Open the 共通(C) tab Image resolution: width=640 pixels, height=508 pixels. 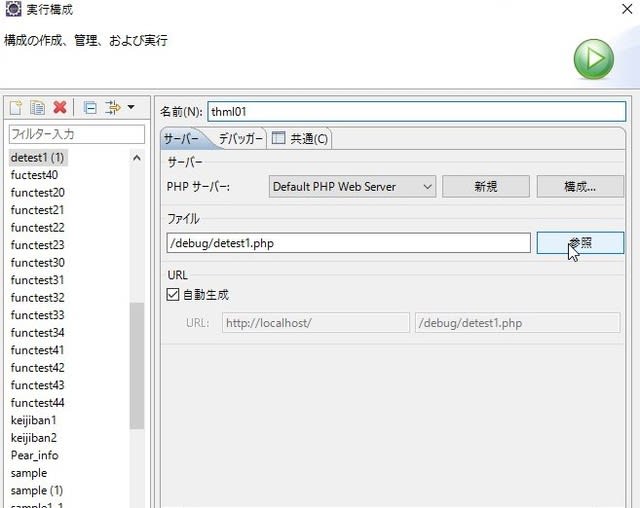click(302, 139)
